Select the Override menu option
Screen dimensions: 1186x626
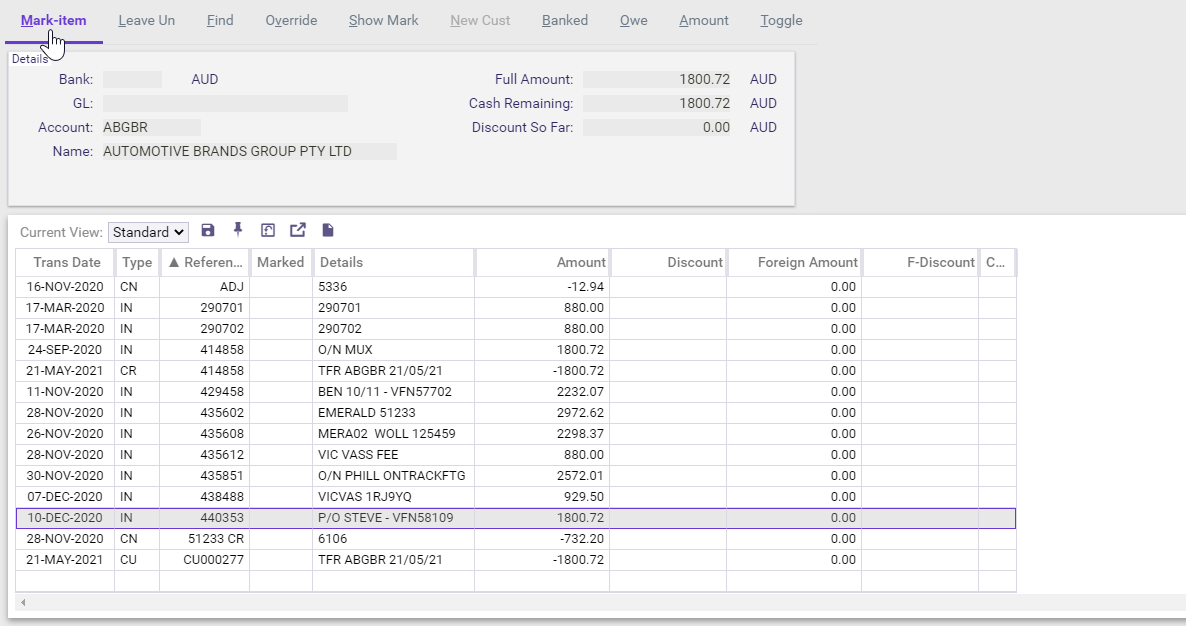(291, 20)
